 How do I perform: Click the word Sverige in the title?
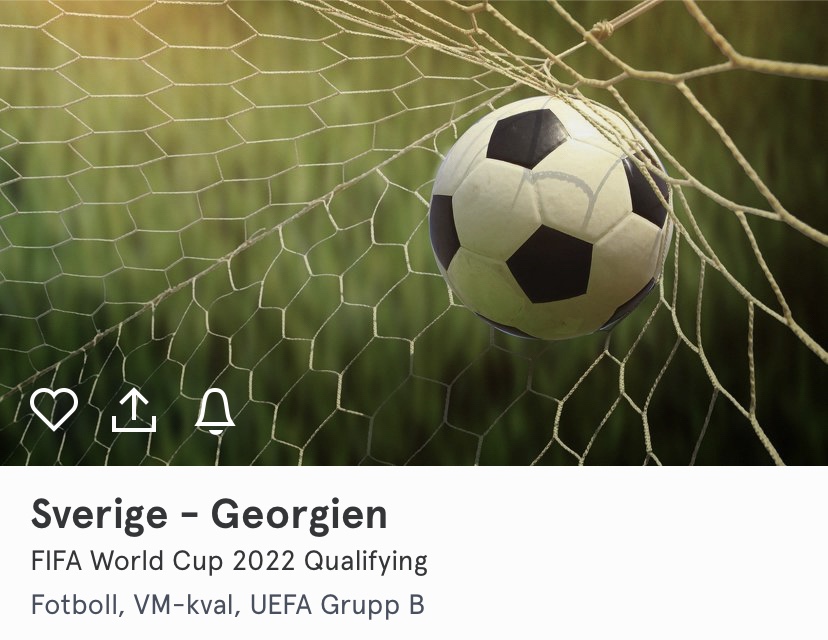(99, 515)
